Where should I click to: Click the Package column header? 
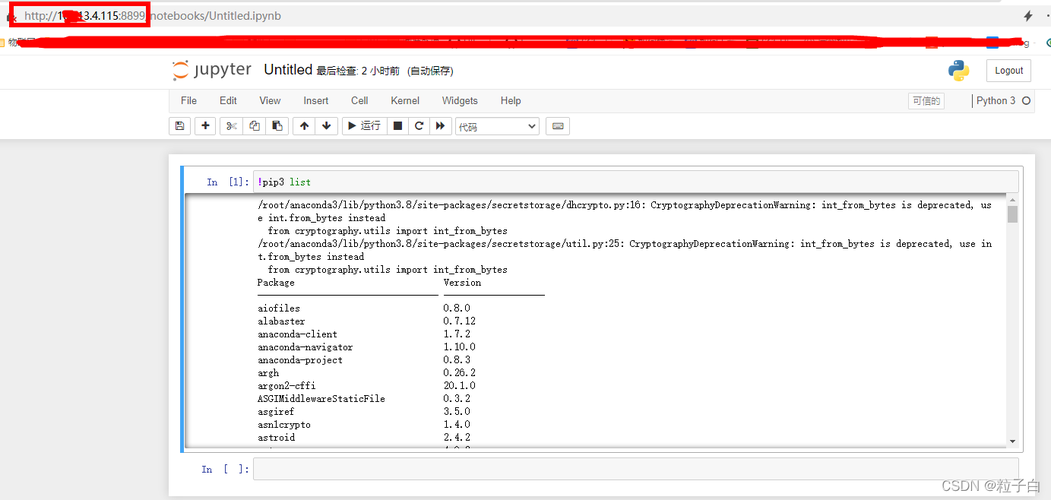(275, 283)
